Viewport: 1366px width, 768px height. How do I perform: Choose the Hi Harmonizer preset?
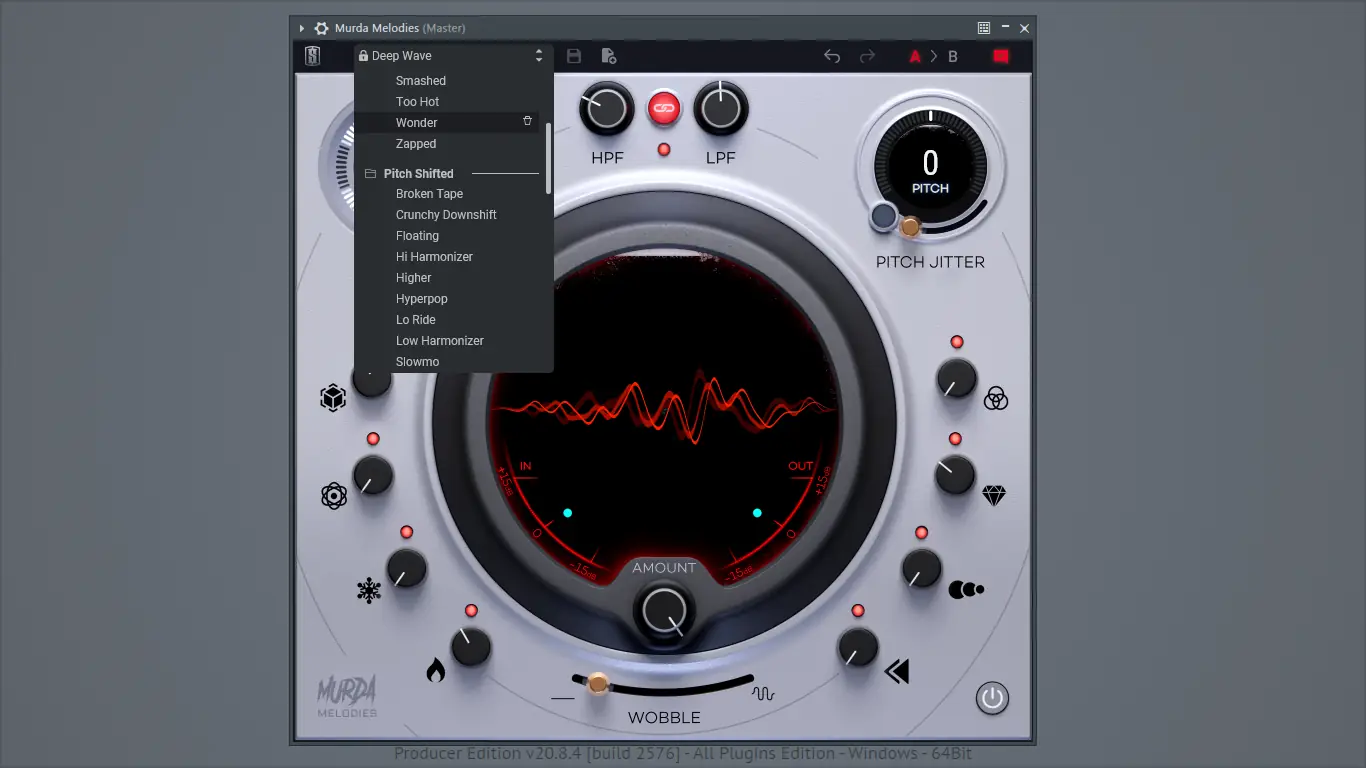[434, 257]
